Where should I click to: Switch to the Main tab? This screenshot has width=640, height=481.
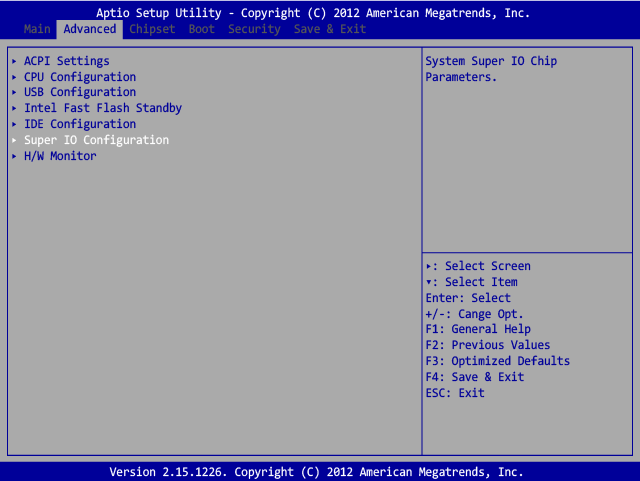pos(37,29)
